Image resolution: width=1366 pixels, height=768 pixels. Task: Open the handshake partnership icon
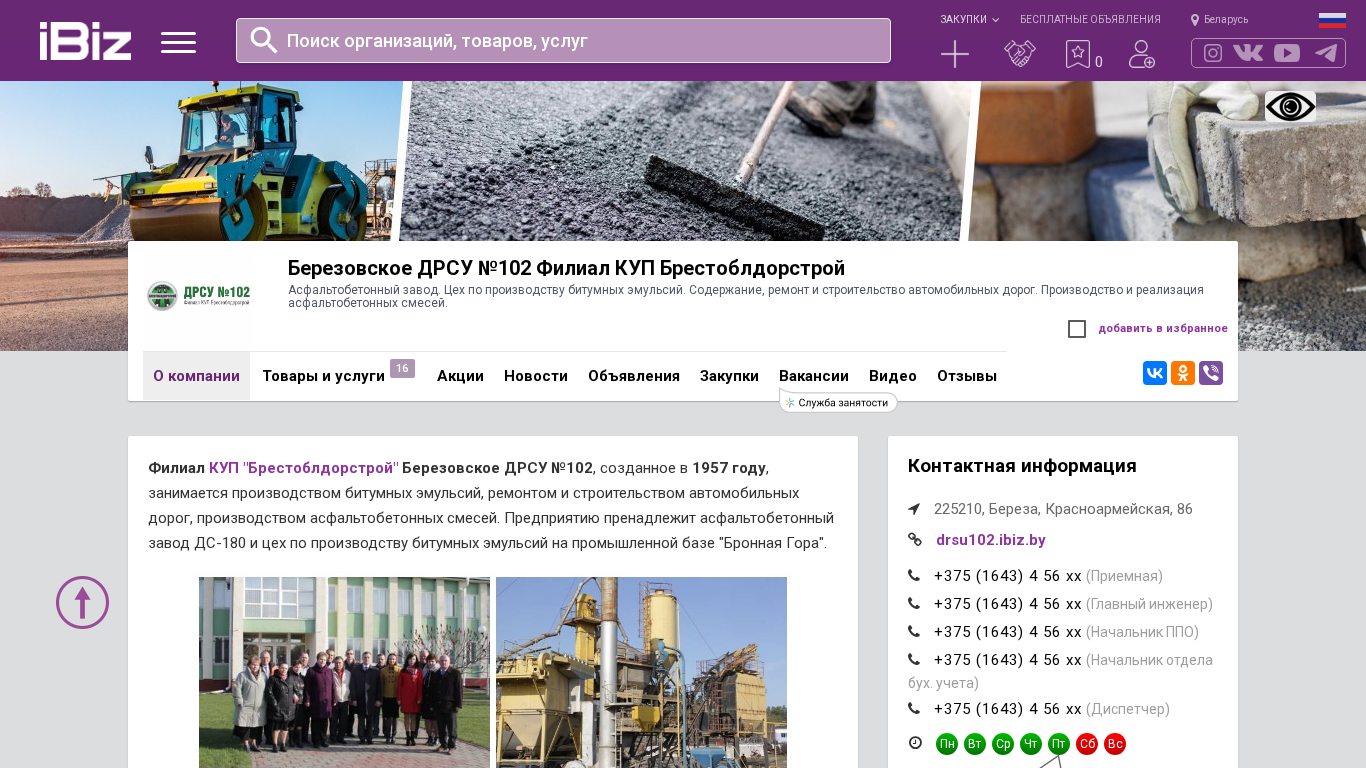(1019, 54)
